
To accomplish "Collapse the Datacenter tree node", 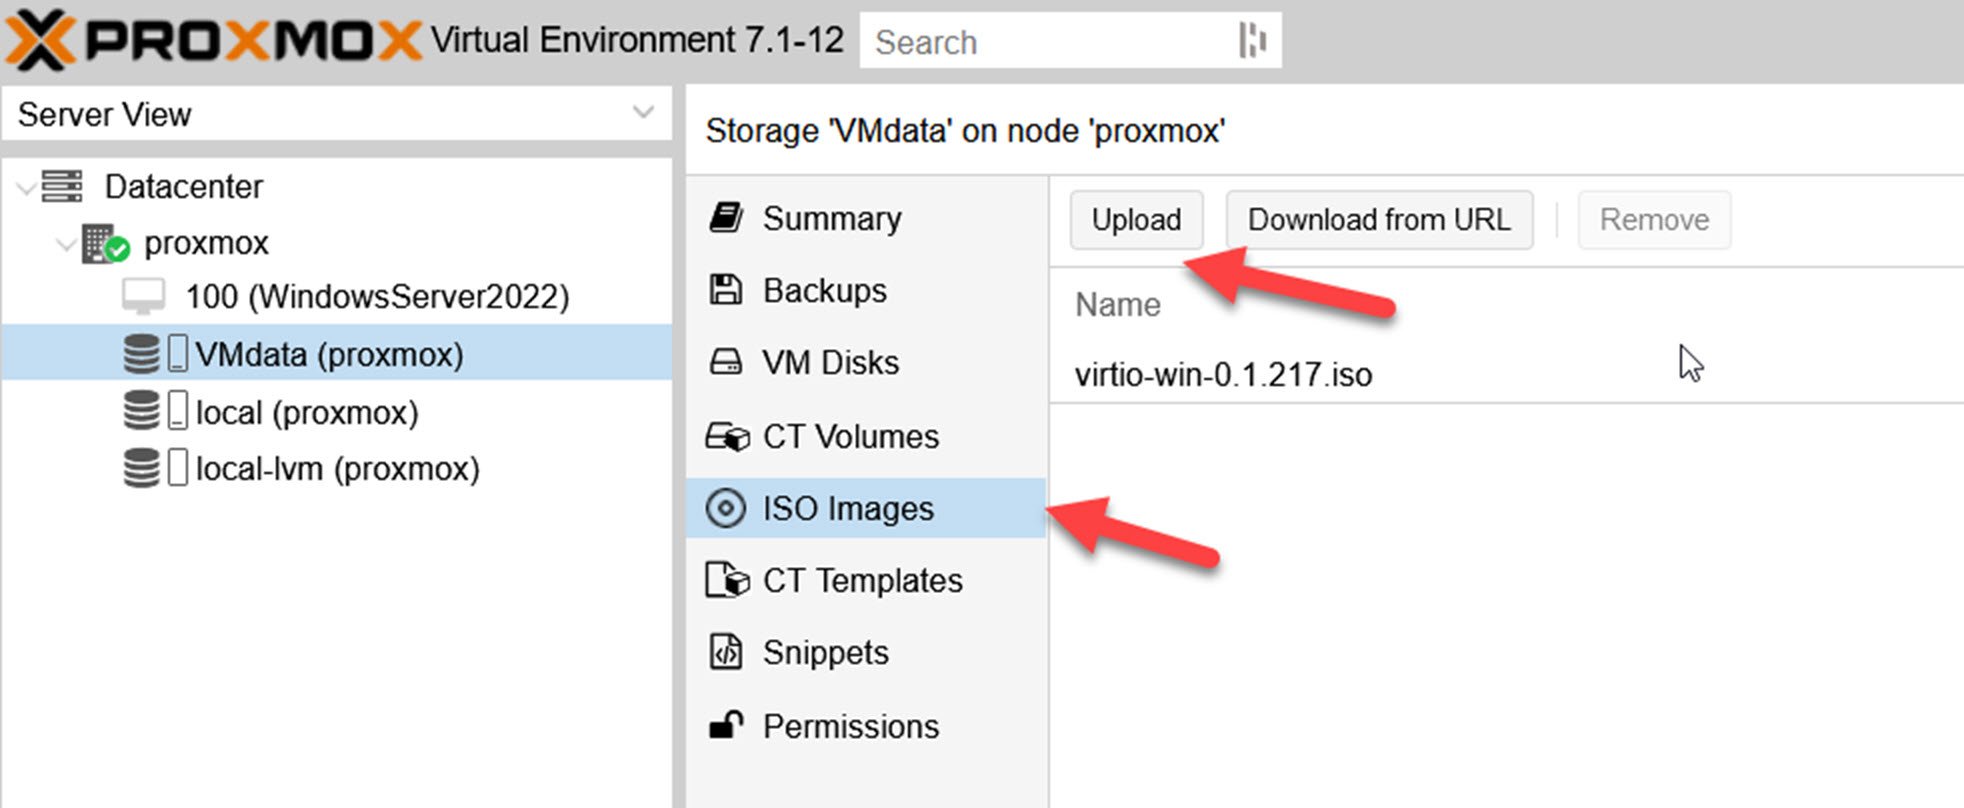I will tap(26, 187).
